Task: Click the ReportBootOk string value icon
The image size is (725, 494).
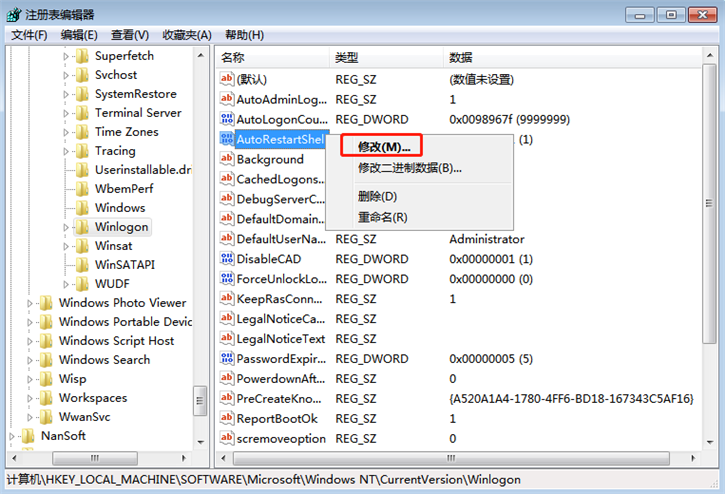Action: (x=226, y=419)
